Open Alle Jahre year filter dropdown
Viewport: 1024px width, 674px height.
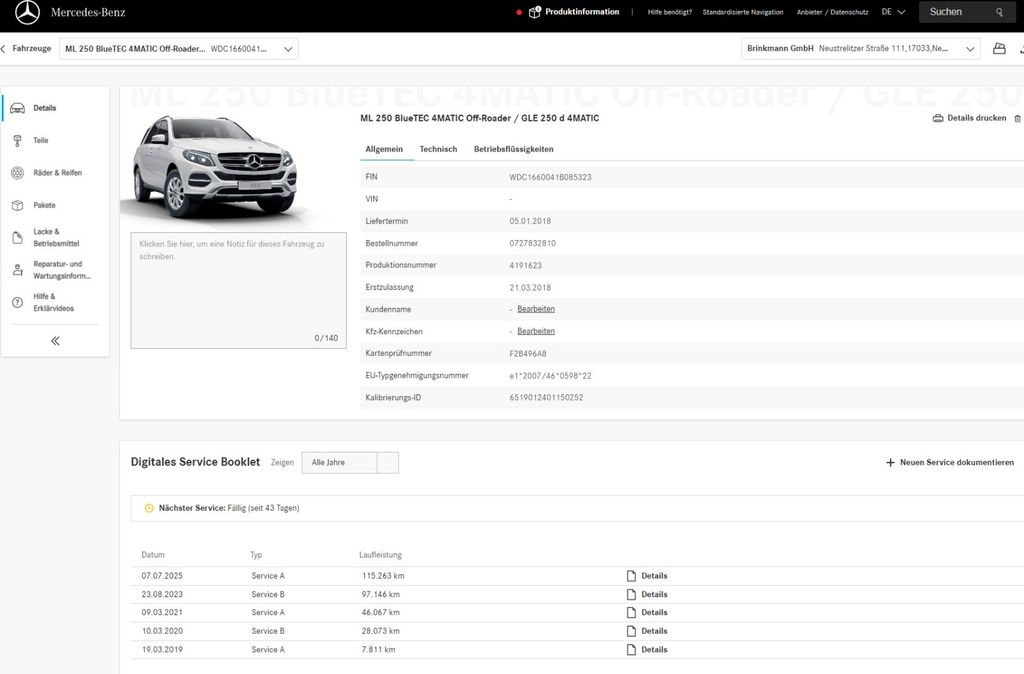click(350, 462)
